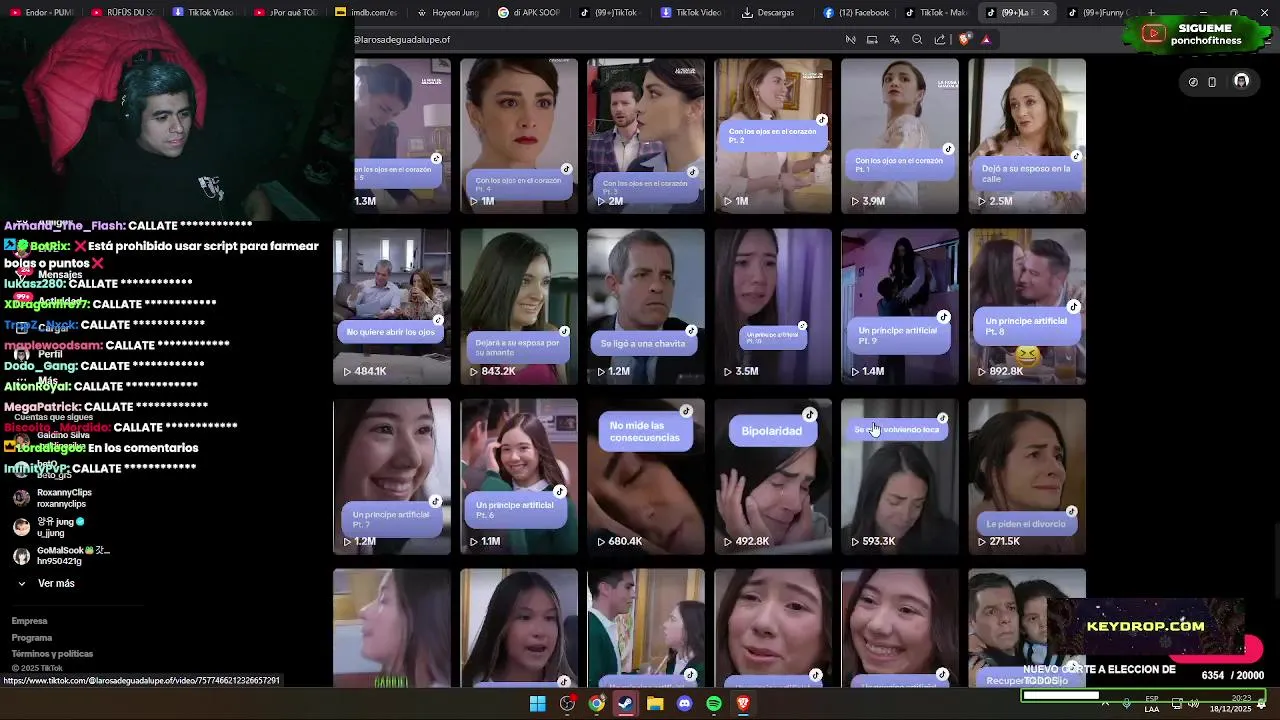Click the Brave Shields icon in address bar
The height and width of the screenshot is (720, 1280).
coord(964,40)
